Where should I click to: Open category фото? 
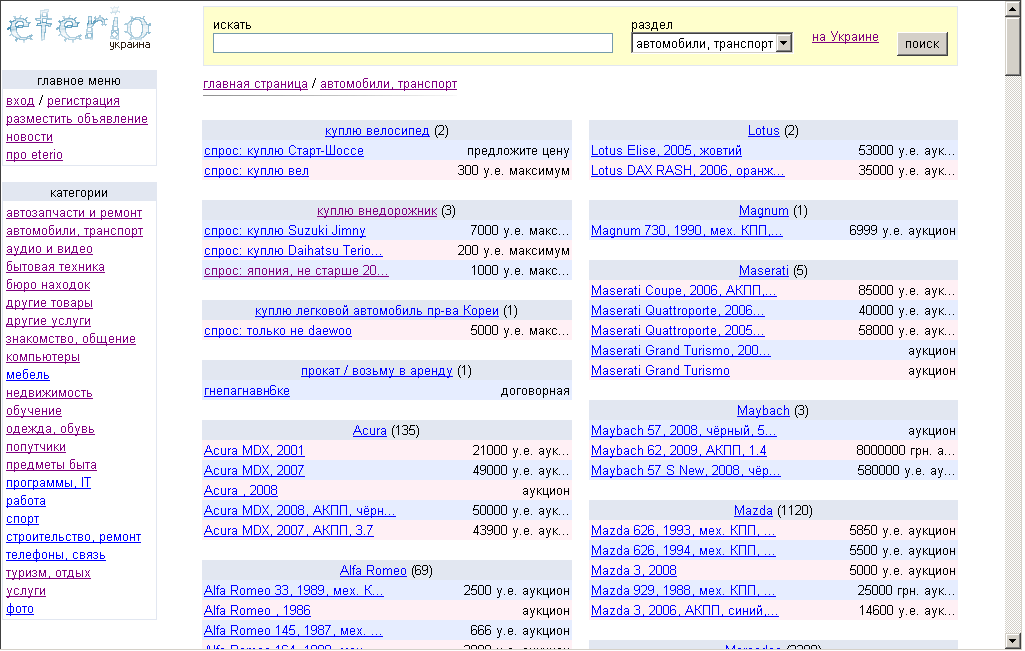click(20, 609)
